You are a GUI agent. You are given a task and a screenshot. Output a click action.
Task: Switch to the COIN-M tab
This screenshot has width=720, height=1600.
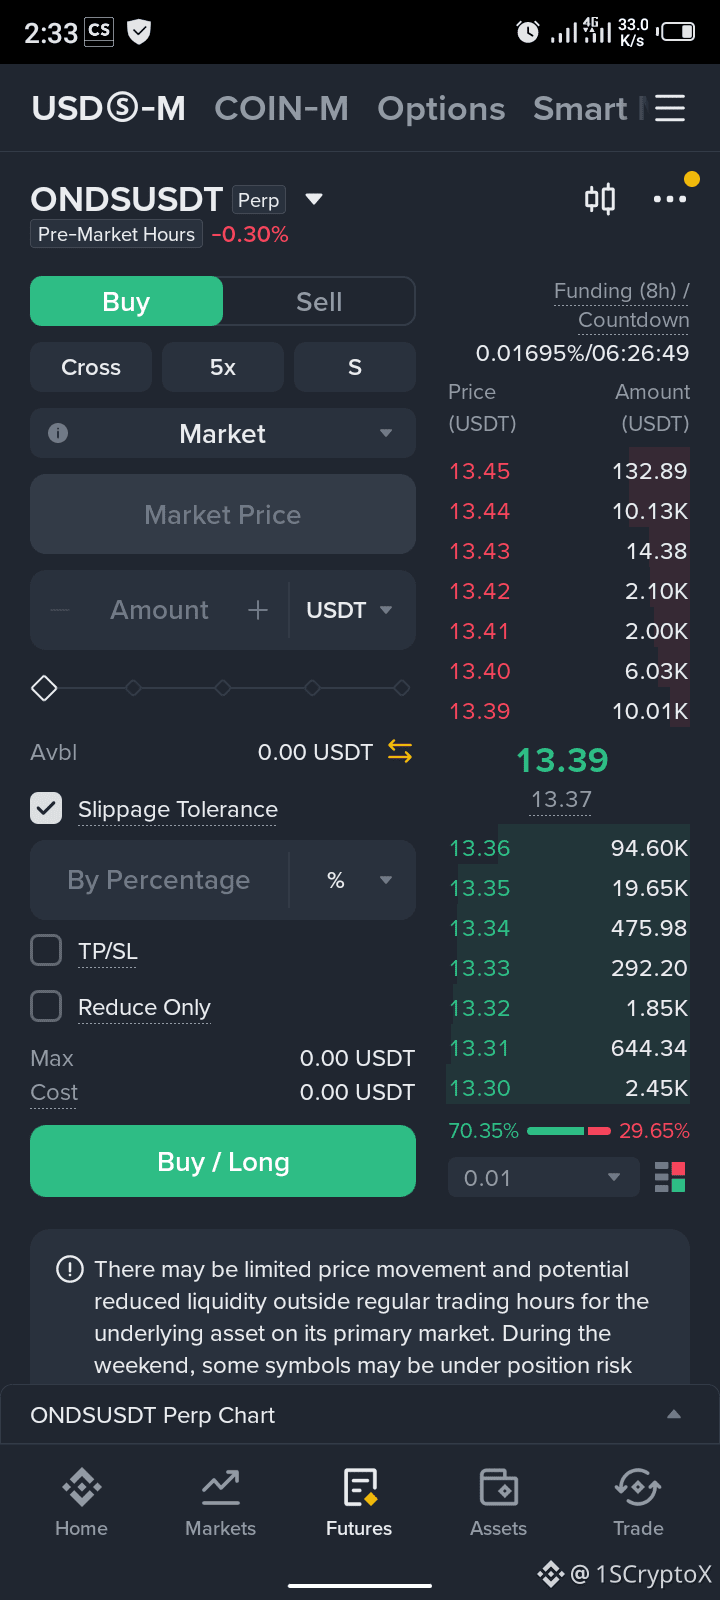[281, 108]
